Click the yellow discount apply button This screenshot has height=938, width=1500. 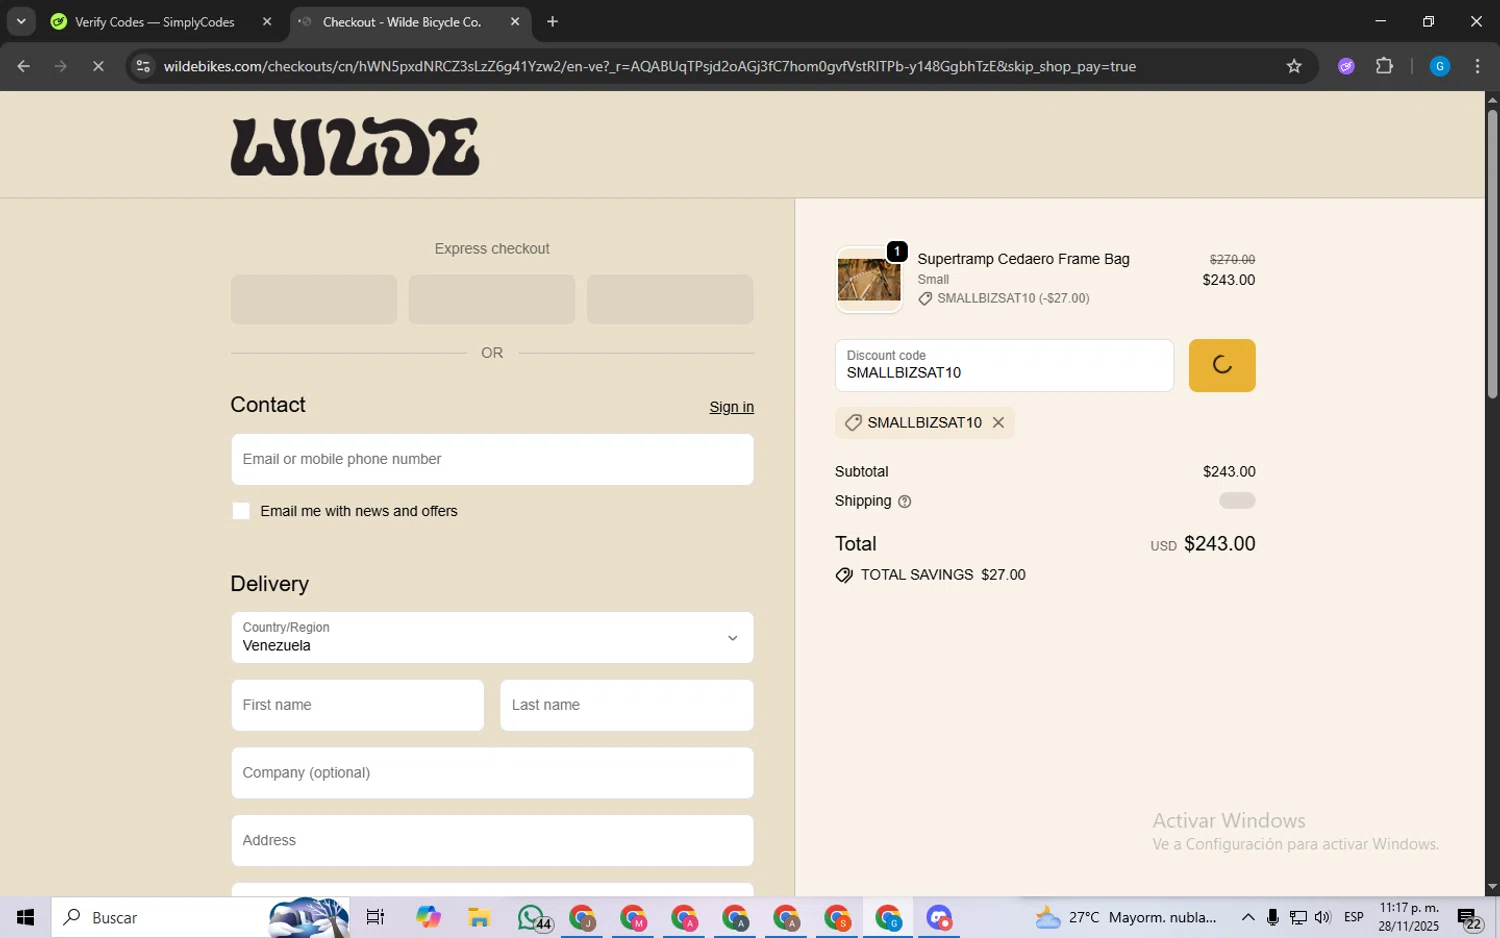coord(1222,365)
